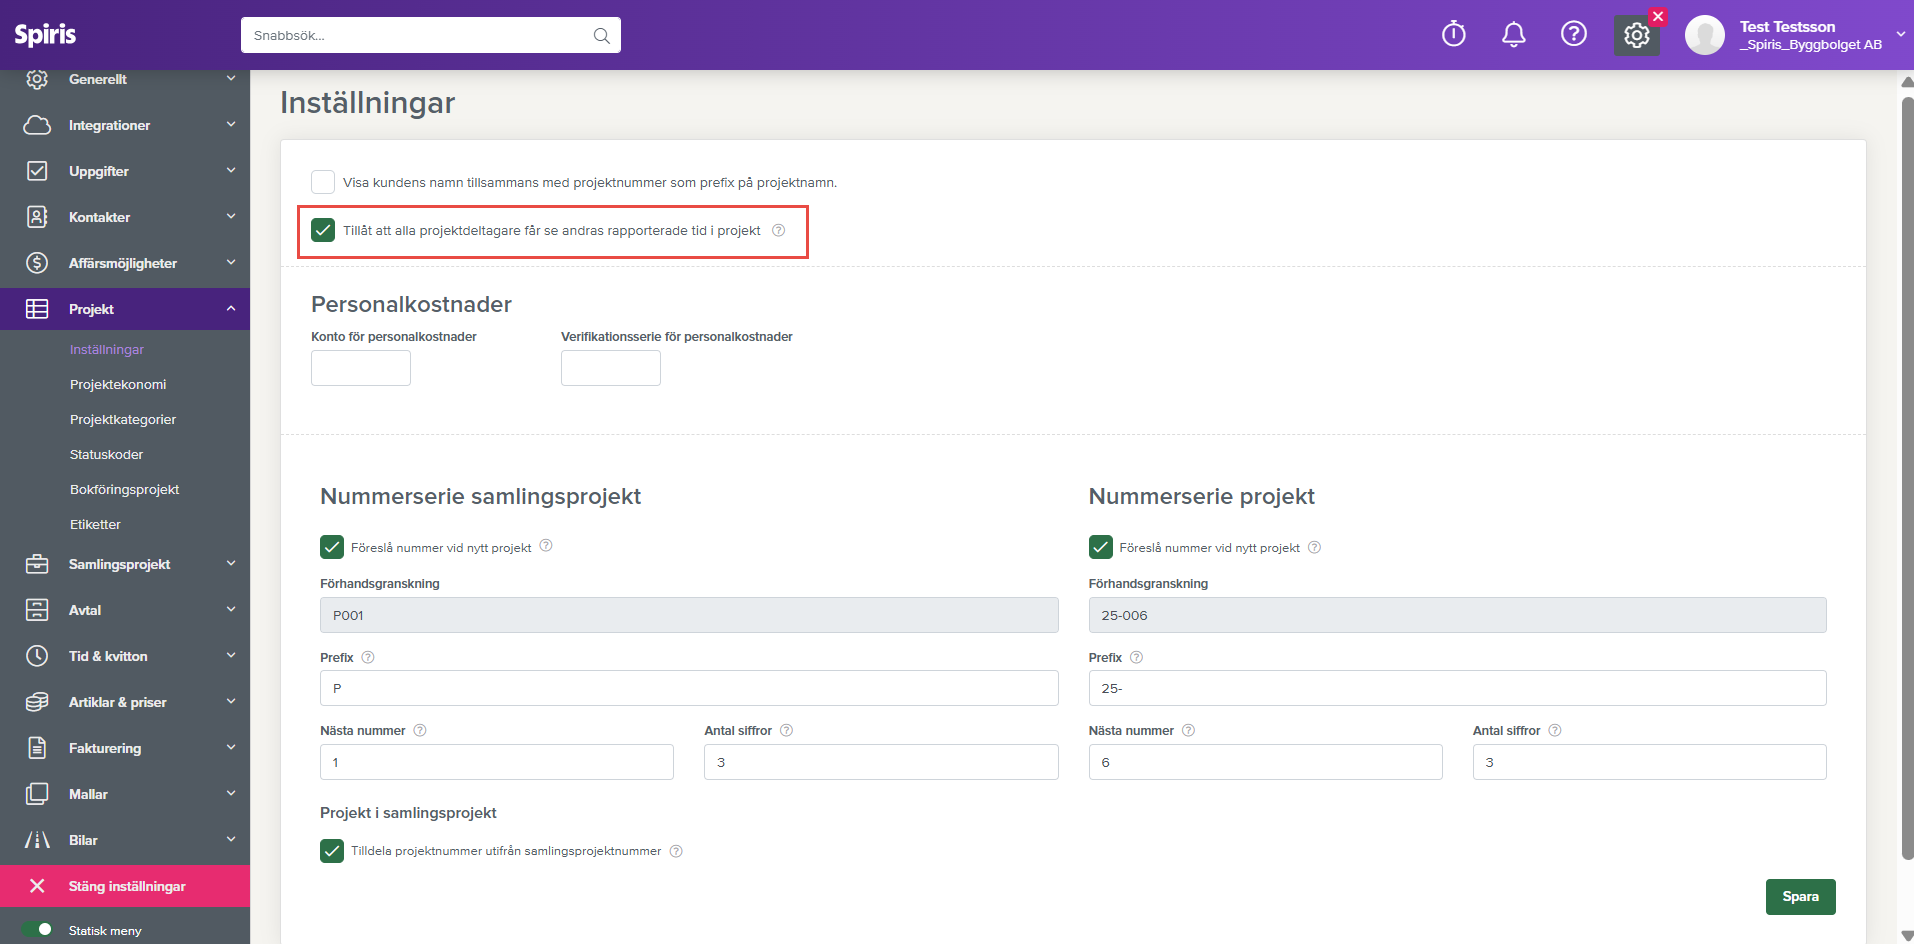Screen dimensions: 1914x944
Task: Click help icon beside Nästa nummer
Action: [x=420, y=731]
